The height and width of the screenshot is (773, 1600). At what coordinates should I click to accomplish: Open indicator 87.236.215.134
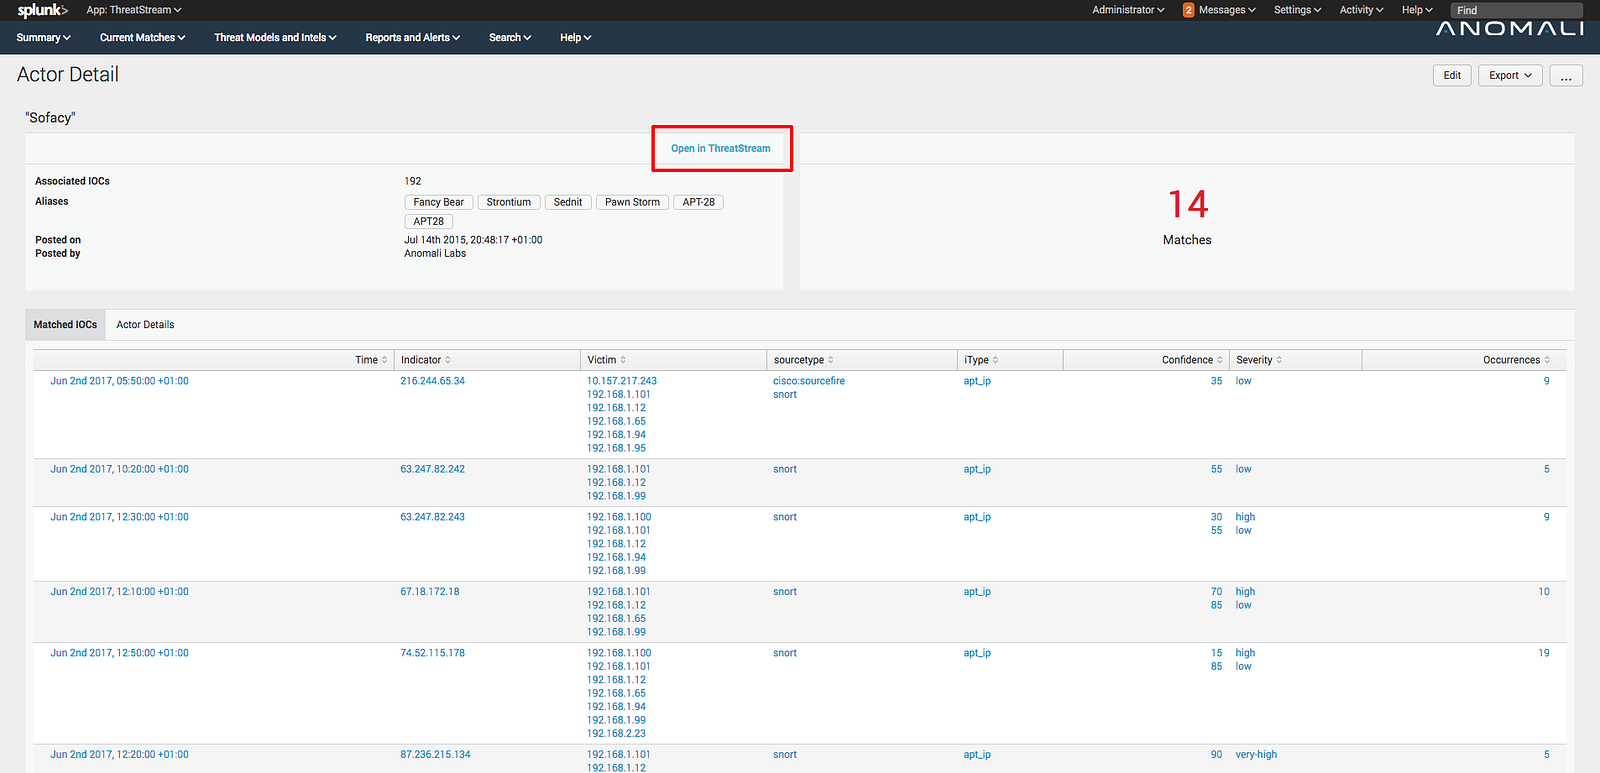[x=435, y=755]
